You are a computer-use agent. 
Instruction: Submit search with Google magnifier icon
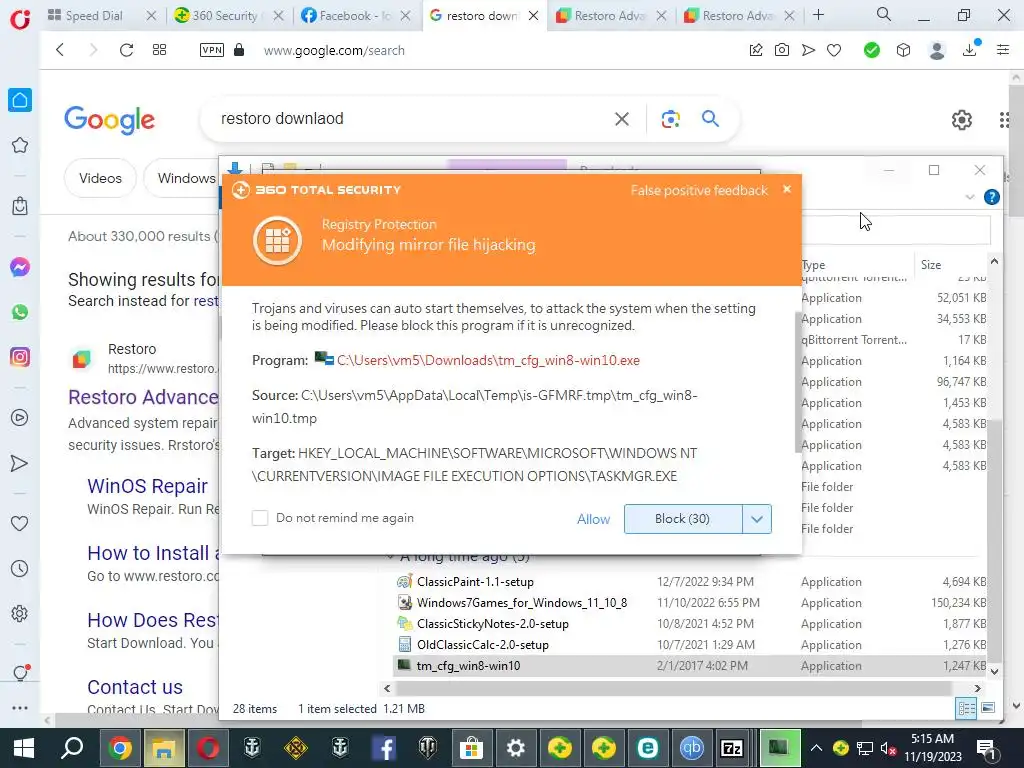[711, 119]
